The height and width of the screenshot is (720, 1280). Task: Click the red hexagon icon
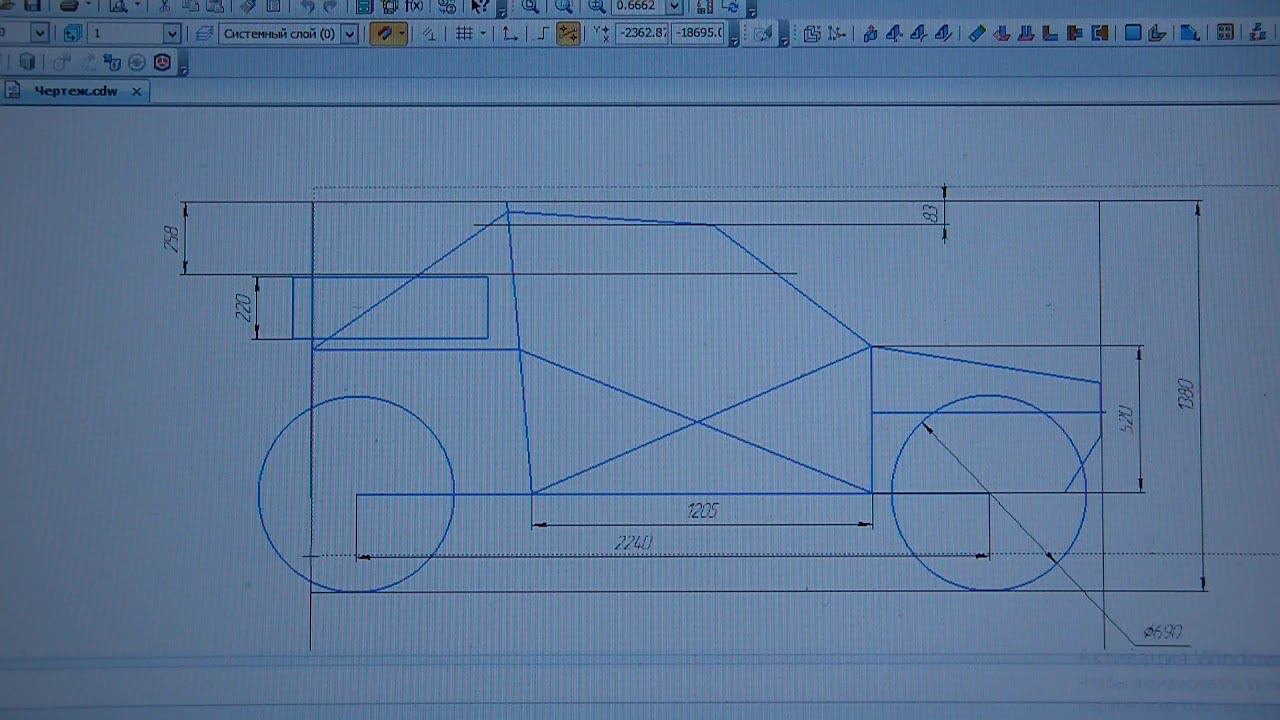162,62
